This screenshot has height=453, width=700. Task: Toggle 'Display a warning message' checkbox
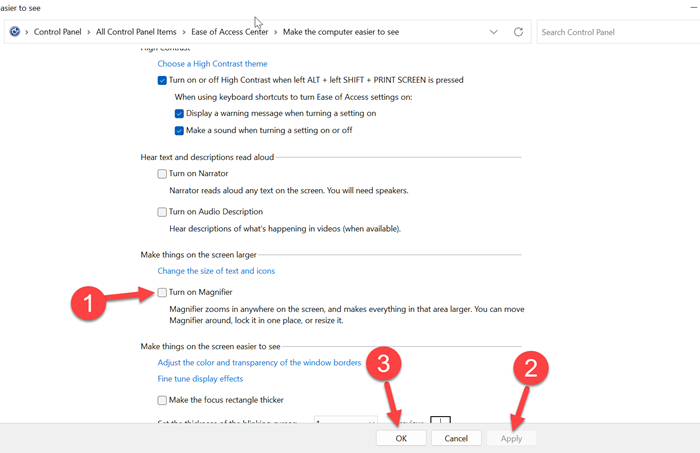coord(179,114)
